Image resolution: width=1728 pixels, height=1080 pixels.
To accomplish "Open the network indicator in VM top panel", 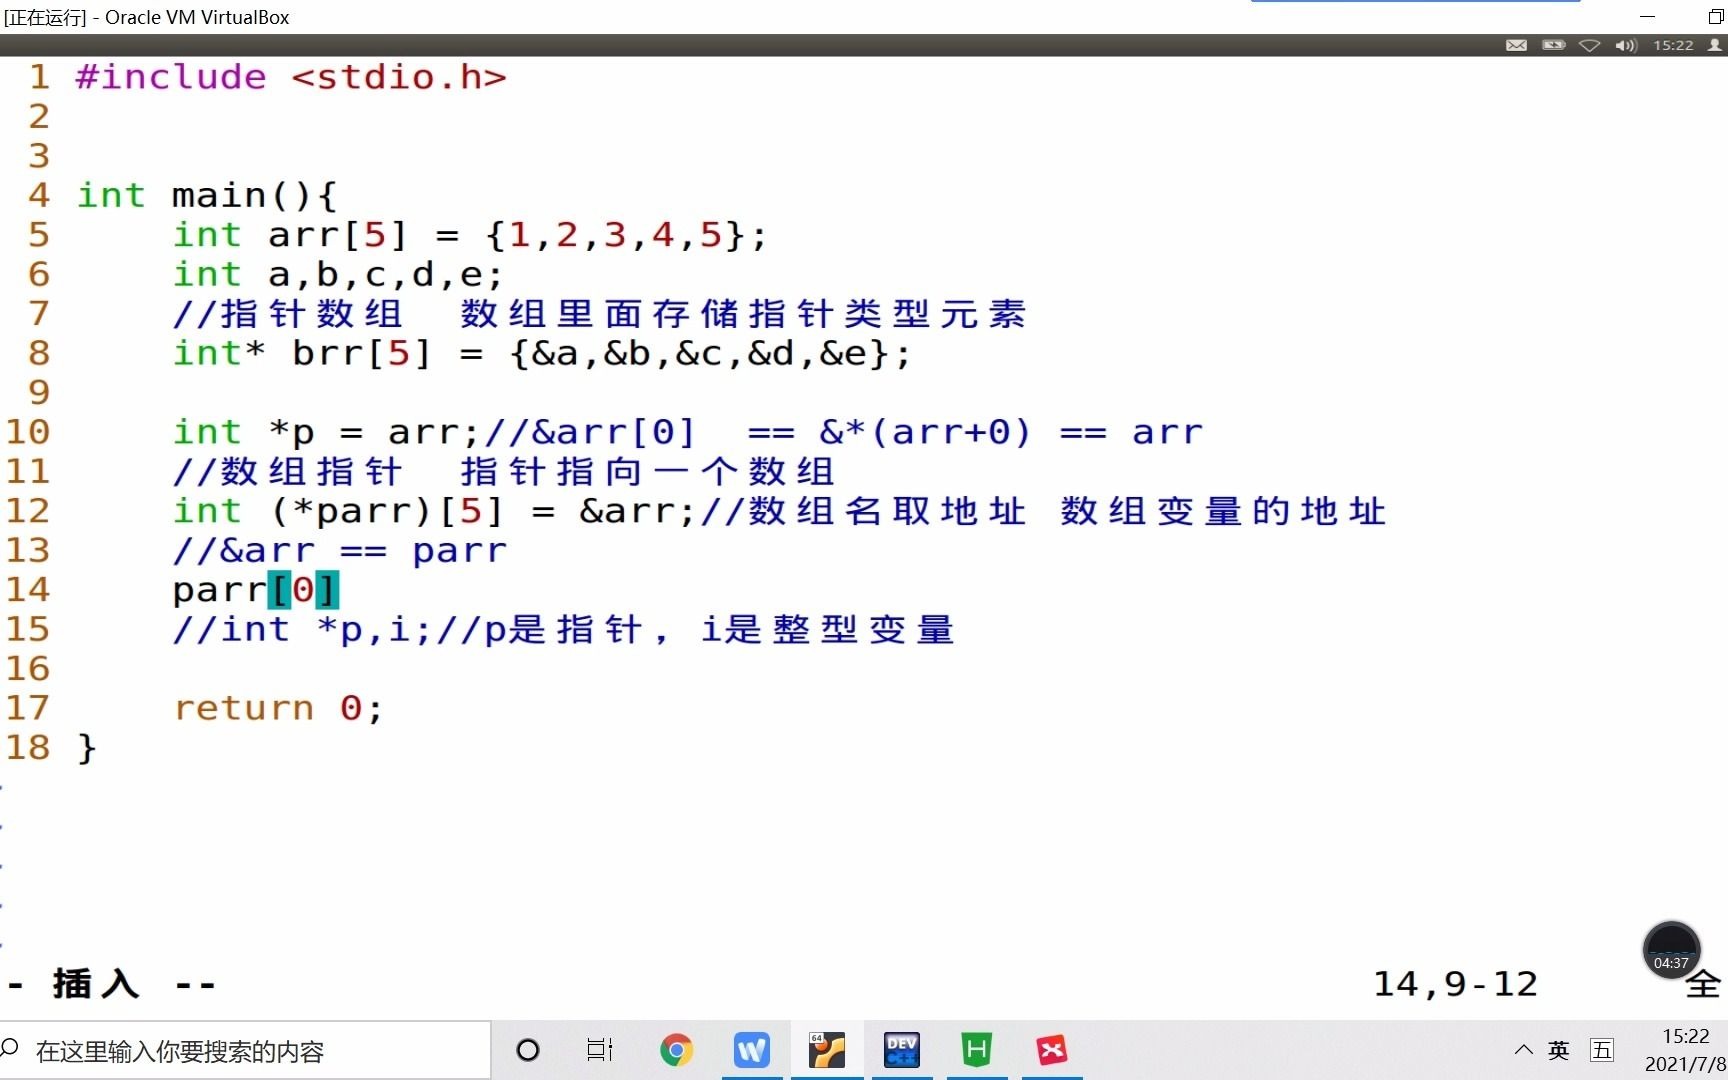I will click(1589, 45).
